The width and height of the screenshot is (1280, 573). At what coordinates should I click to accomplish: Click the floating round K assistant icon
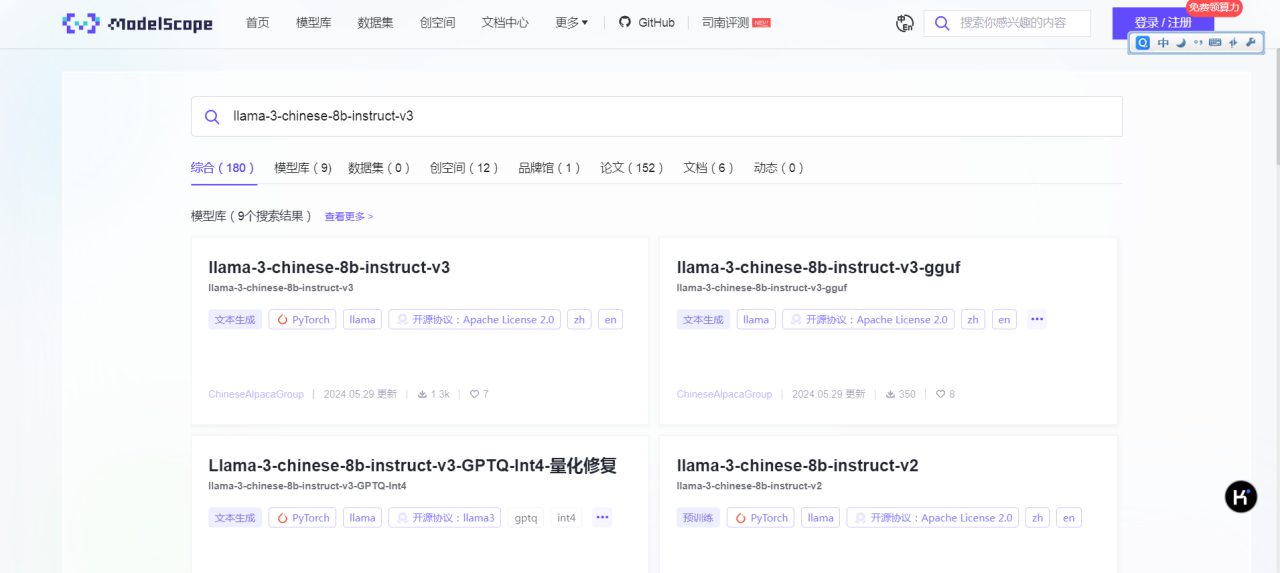click(1241, 497)
